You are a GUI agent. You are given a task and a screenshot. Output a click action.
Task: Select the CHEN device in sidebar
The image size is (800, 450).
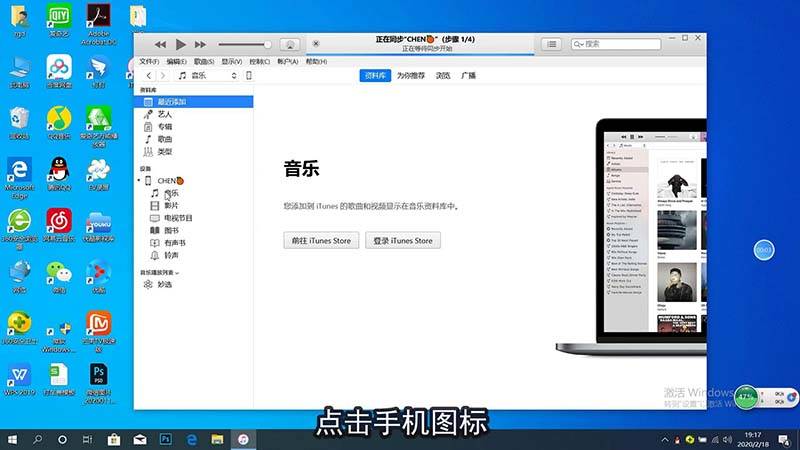coord(170,181)
